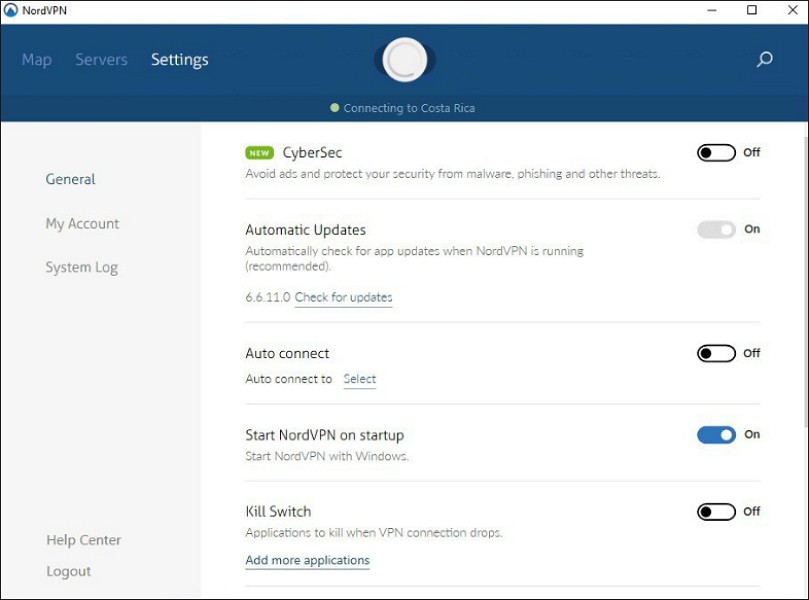Open the Help Center link
The image size is (809, 600).
click(84, 540)
